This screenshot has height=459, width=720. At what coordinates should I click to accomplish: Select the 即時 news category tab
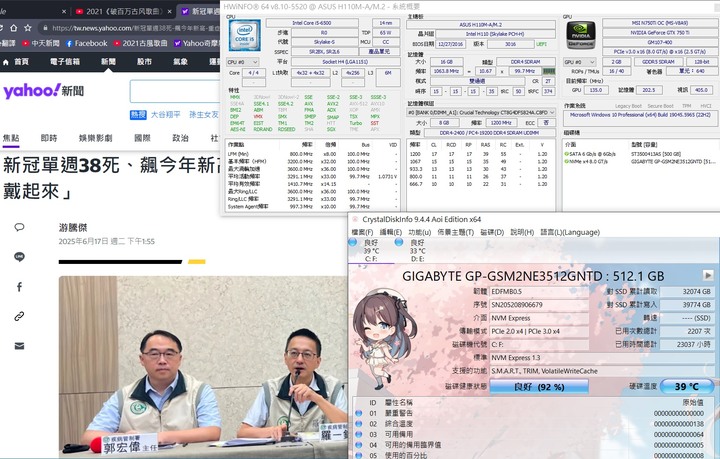(49, 138)
